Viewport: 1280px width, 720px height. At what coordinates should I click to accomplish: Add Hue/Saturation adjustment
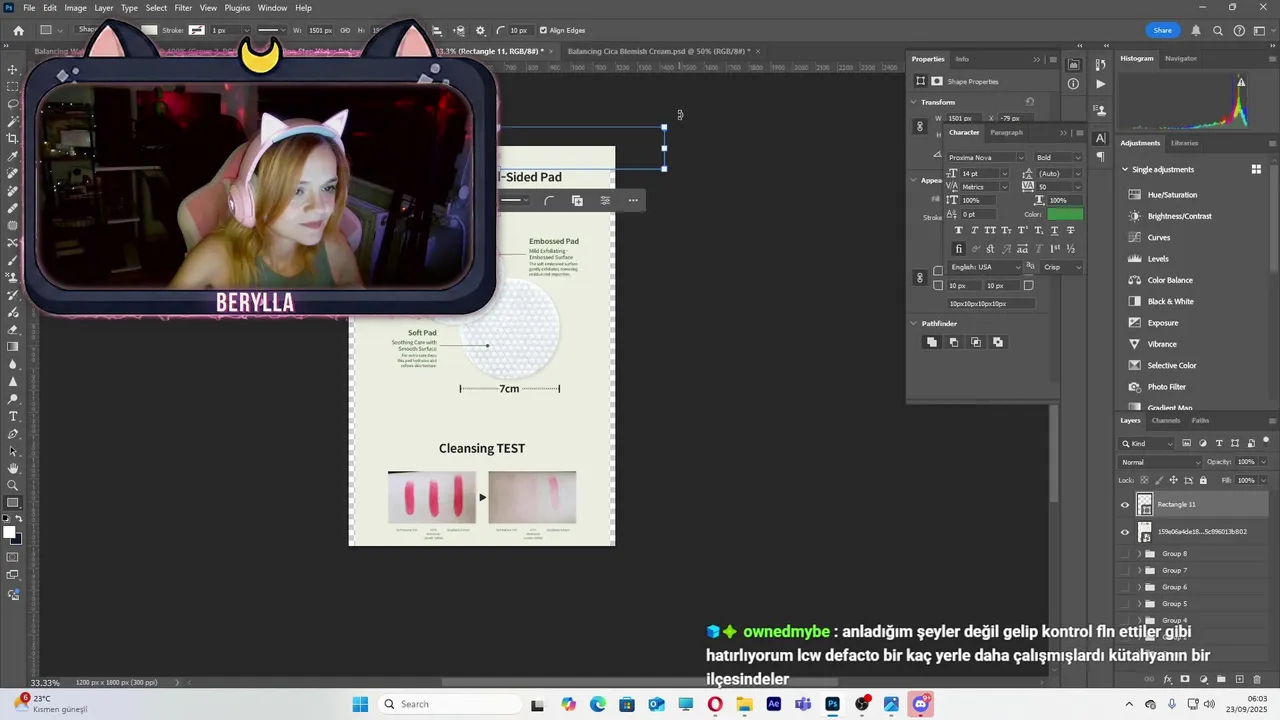tap(1172, 195)
